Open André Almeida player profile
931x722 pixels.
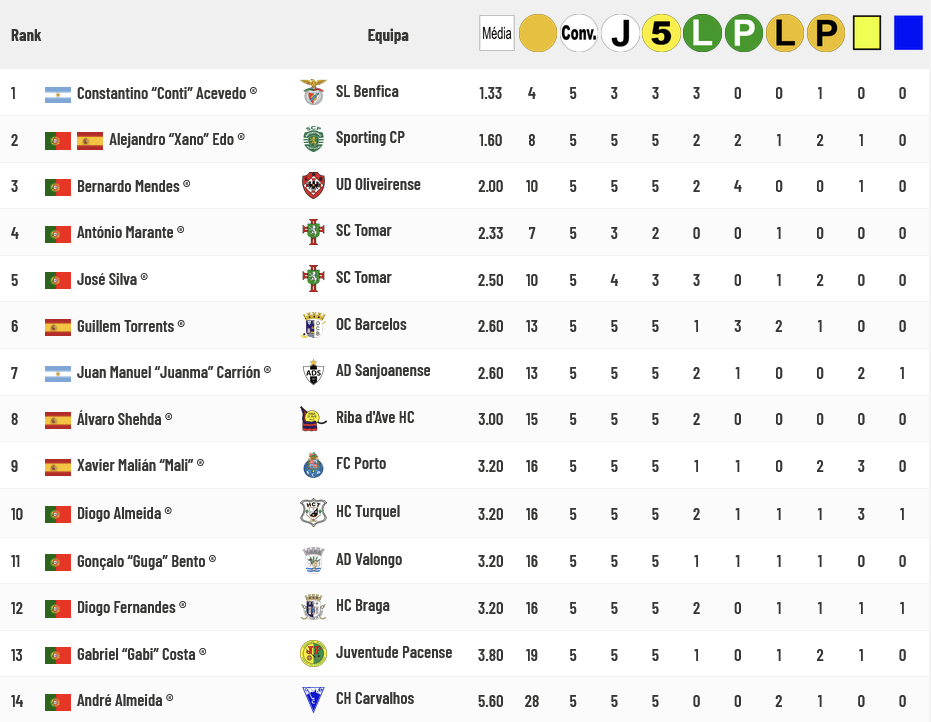[120, 700]
